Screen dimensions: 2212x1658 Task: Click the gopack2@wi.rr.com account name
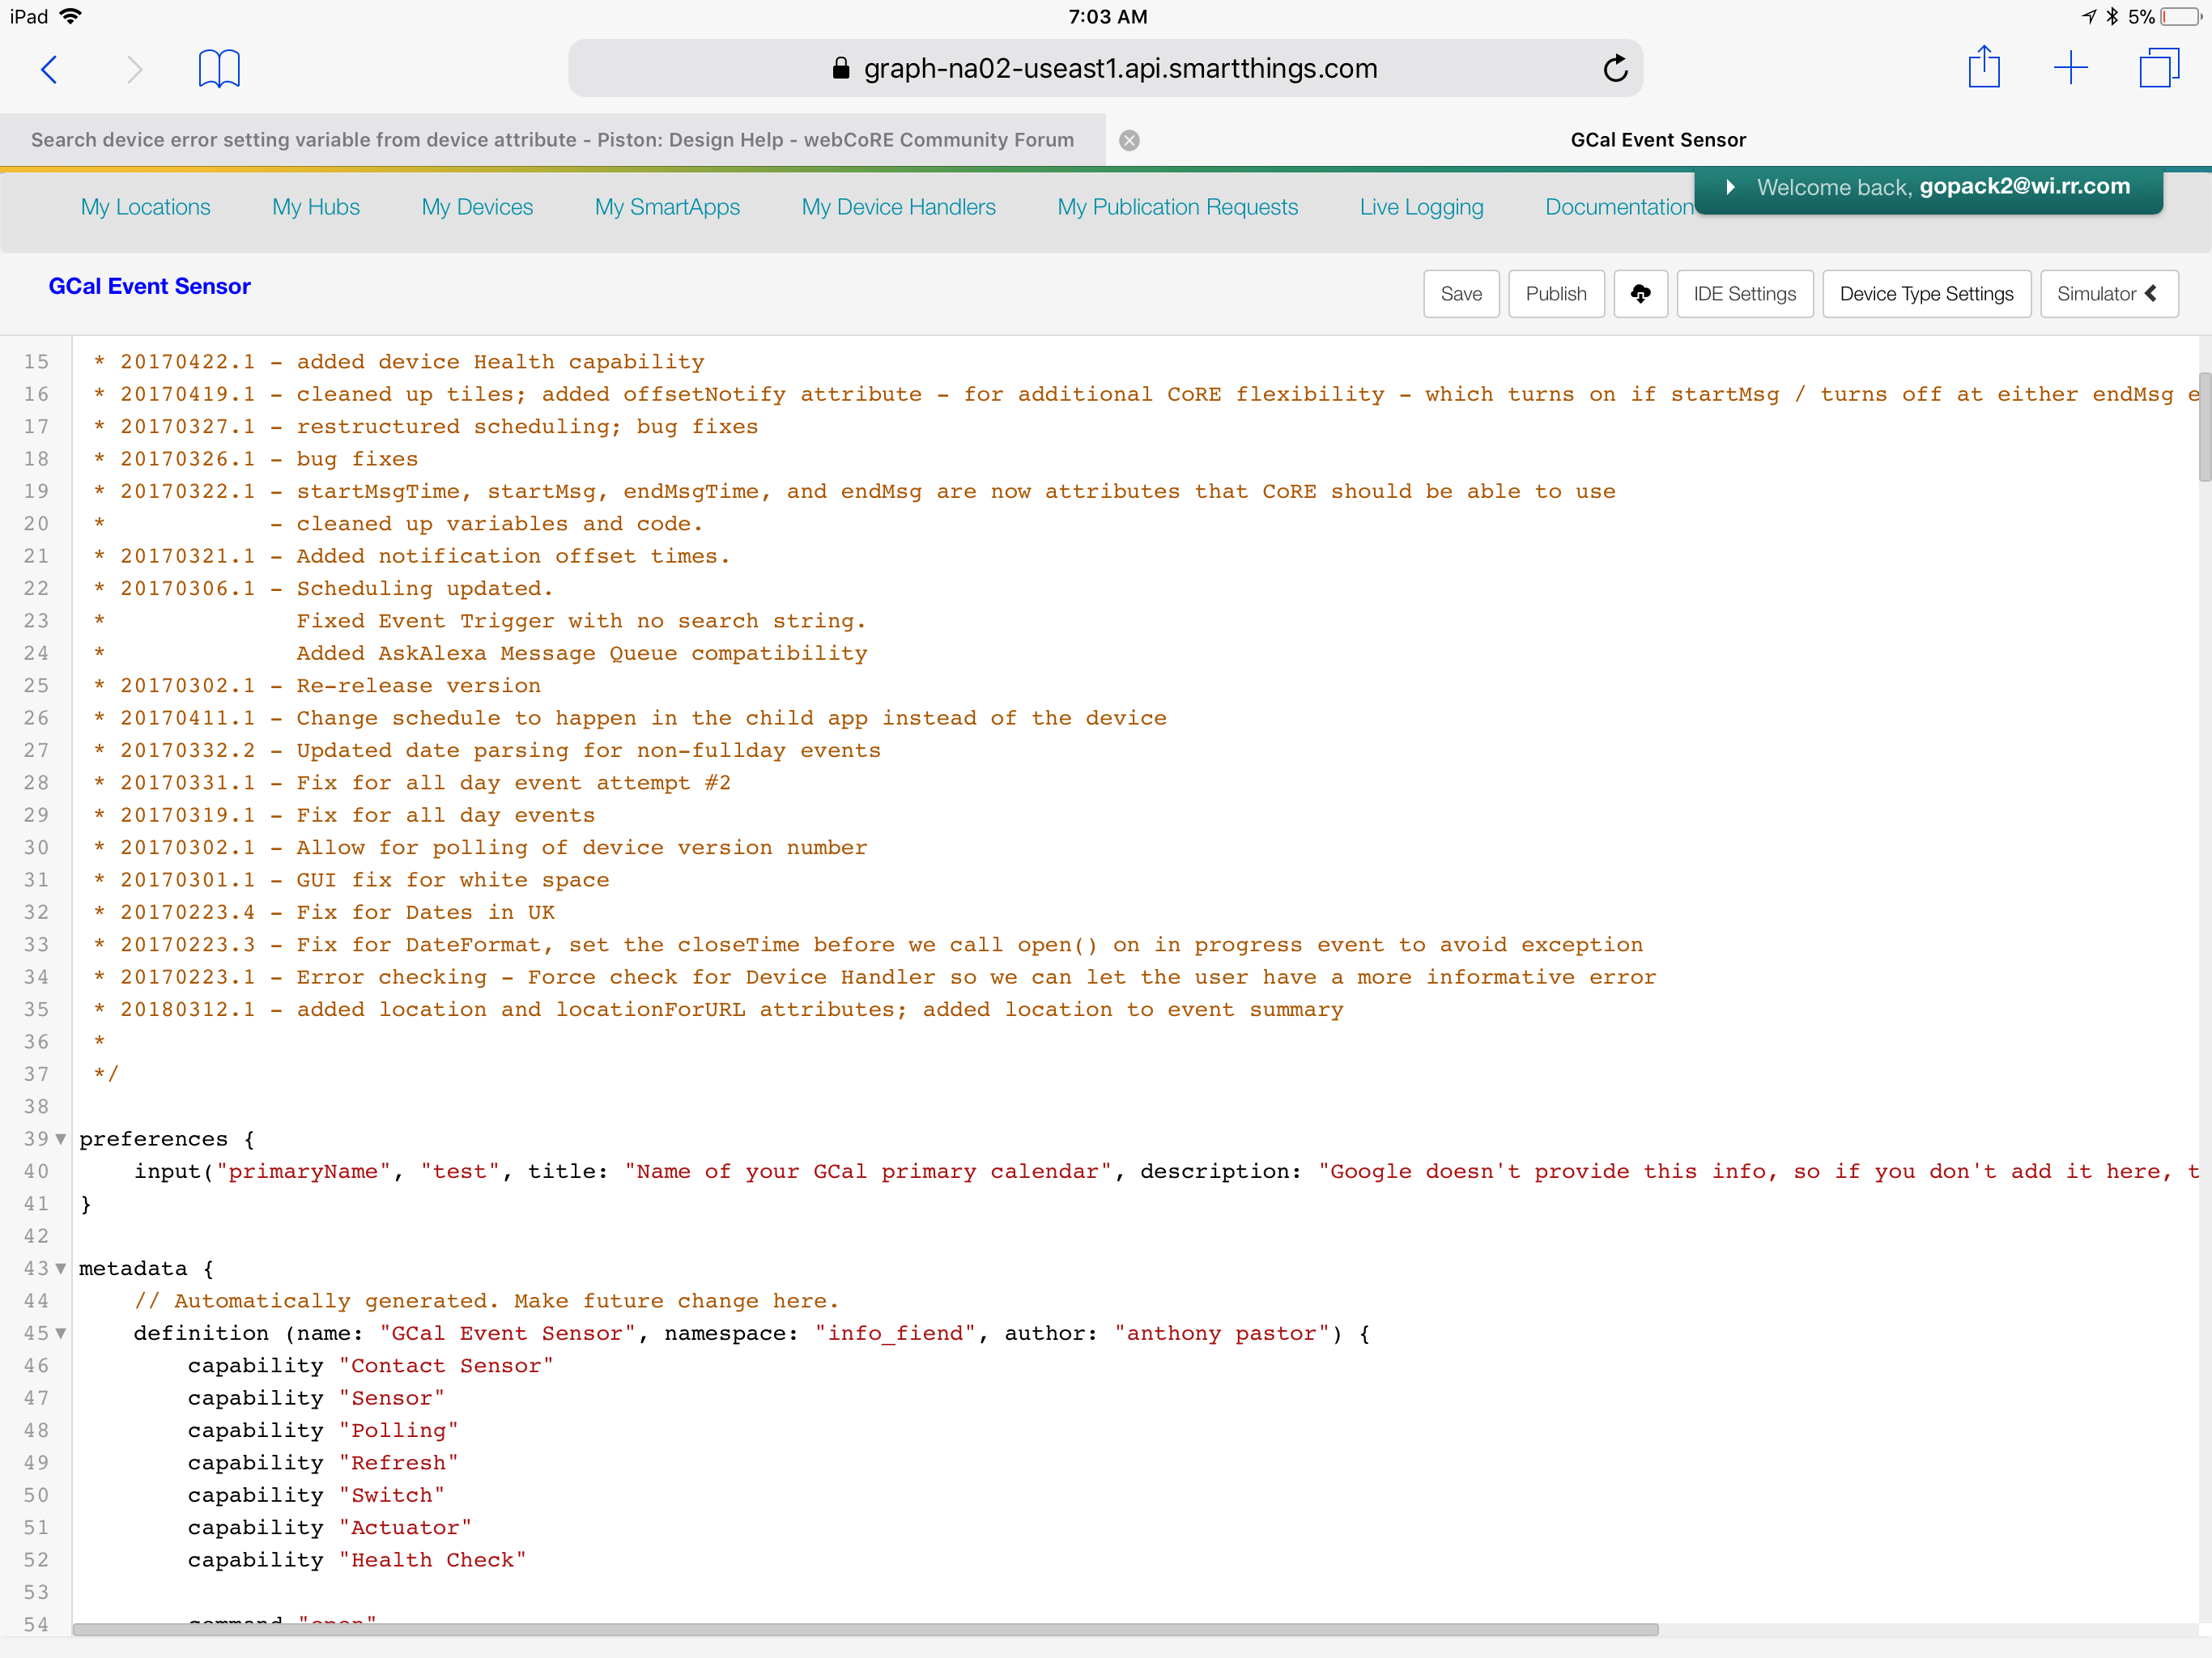pyautogui.click(x=2025, y=187)
